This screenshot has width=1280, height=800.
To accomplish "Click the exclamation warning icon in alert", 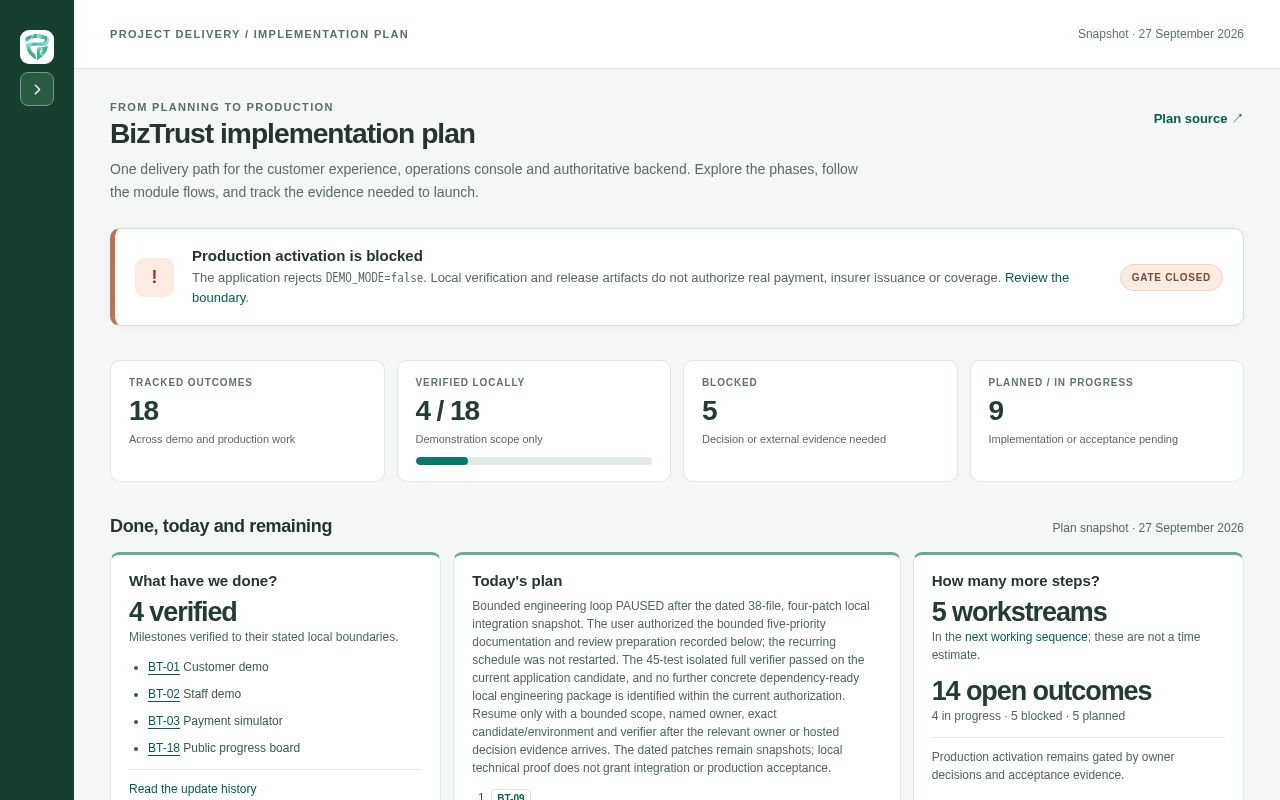I will (x=154, y=278).
